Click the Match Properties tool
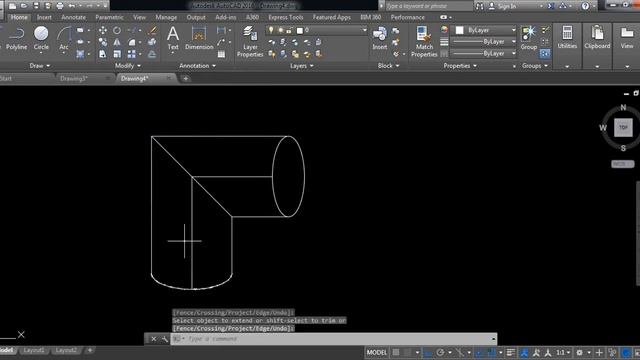The height and width of the screenshot is (360, 640). [x=424, y=41]
